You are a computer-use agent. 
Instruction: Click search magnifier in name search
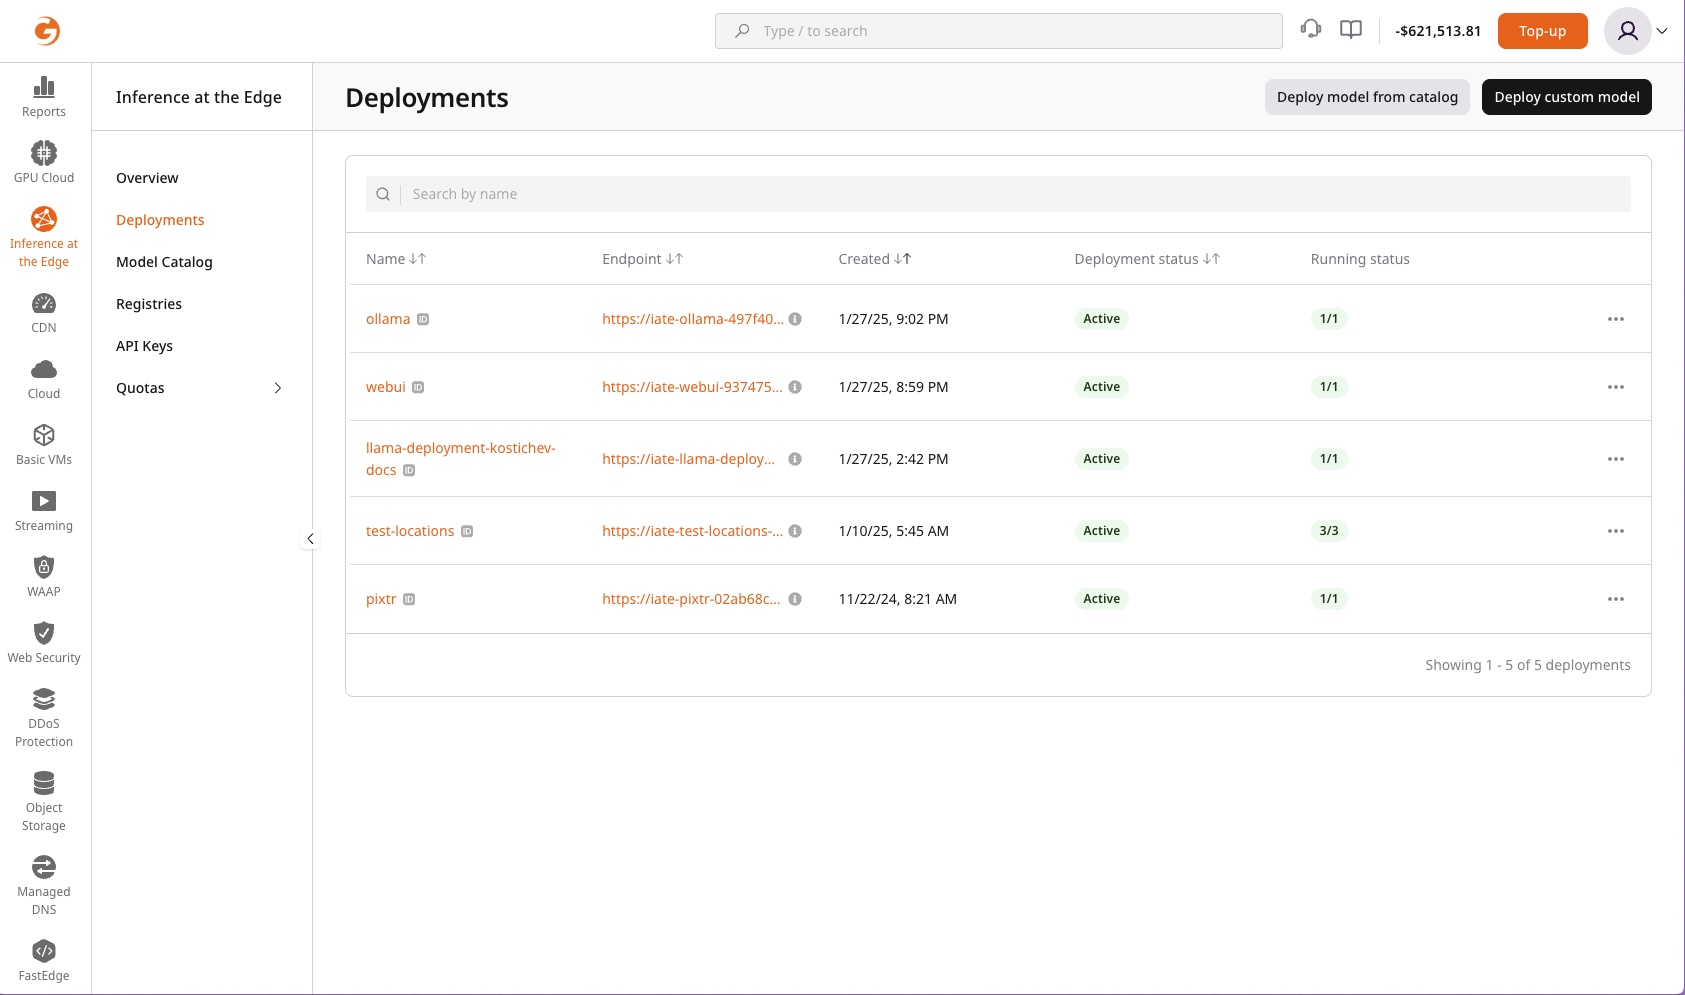coord(383,194)
